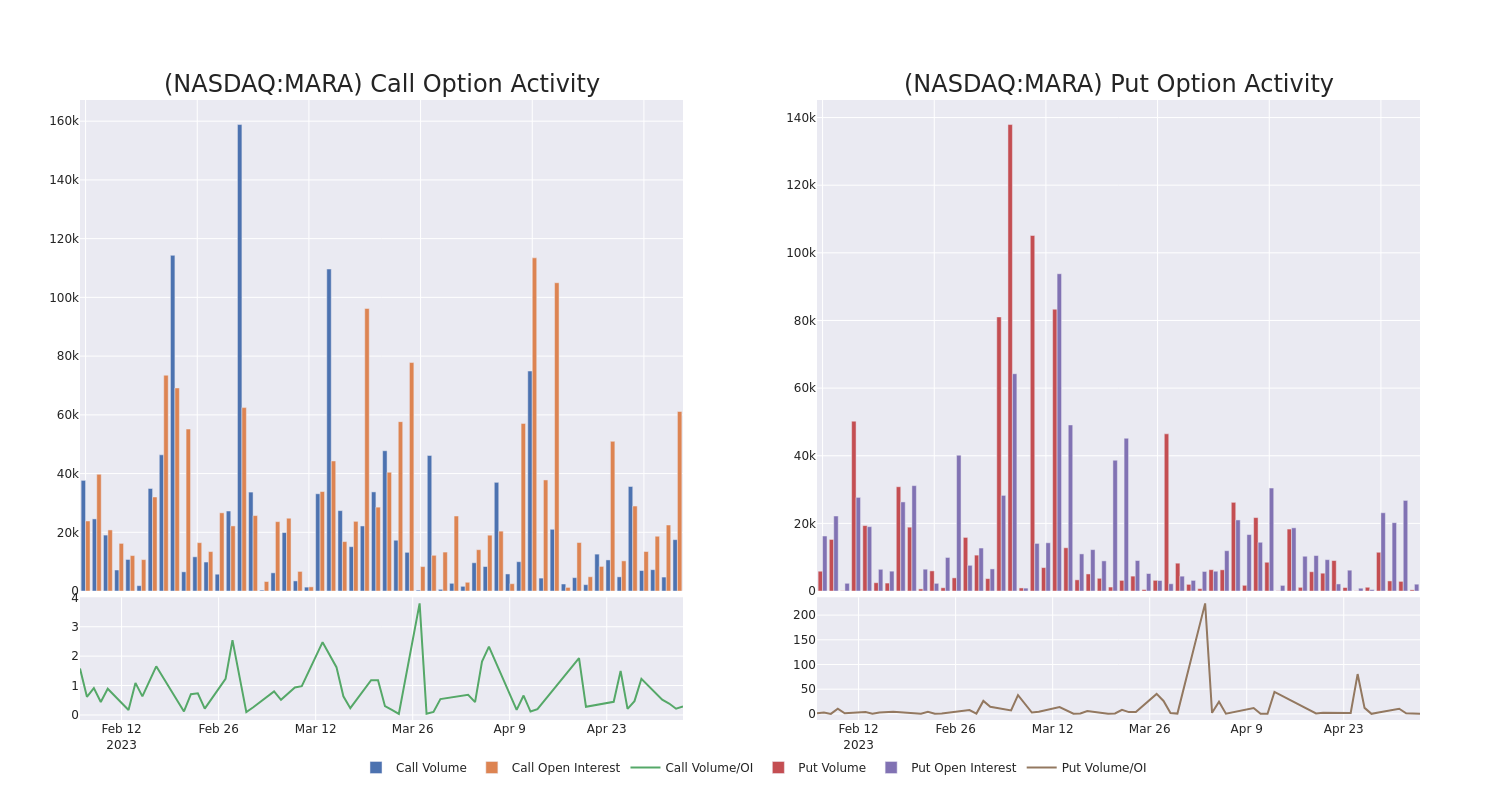
Task: Click the Apr 23 label under put chart
Action: (1343, 729)
